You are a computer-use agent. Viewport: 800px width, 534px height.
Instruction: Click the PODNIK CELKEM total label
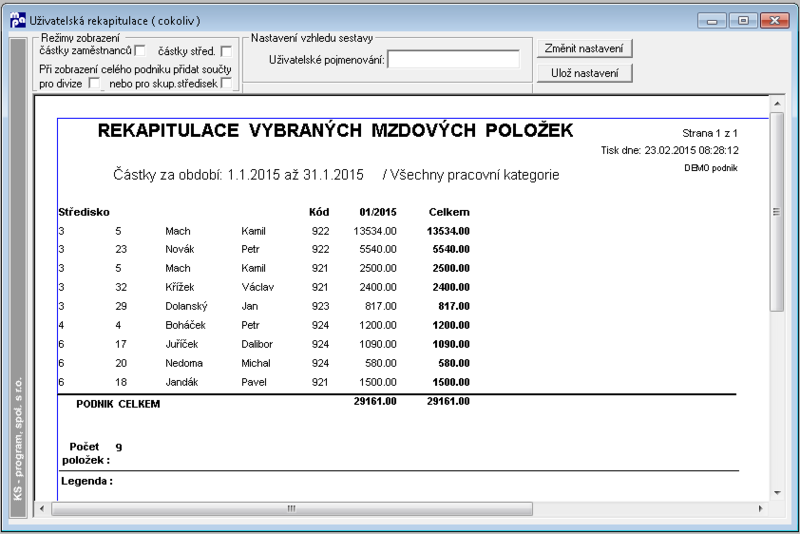tap(118, 404)
